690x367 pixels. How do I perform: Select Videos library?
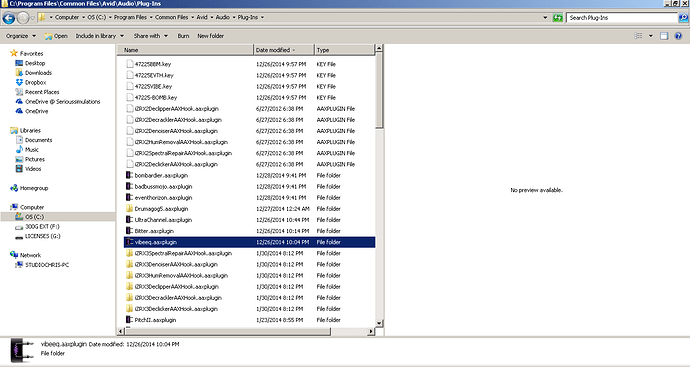pos(33,169)
